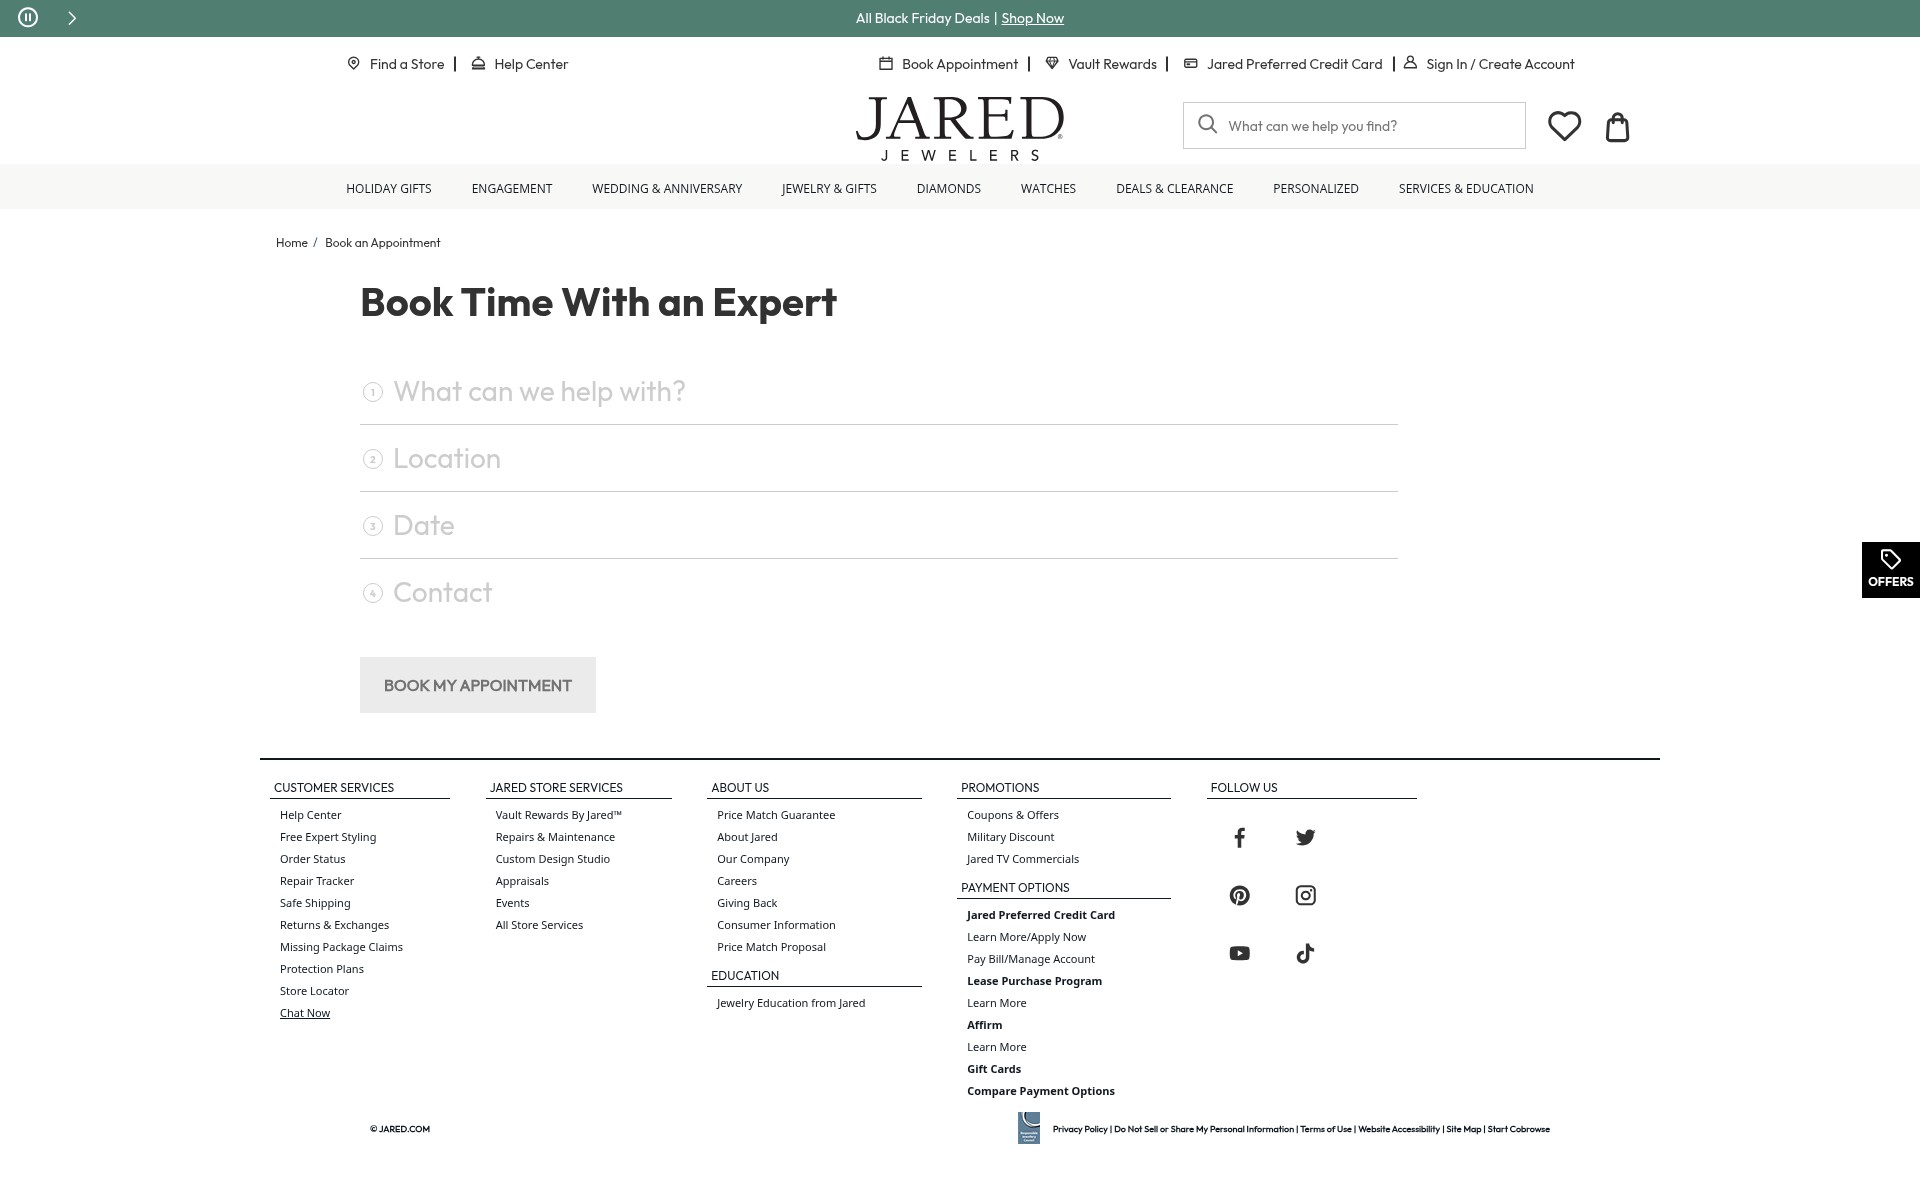Click the credit card icon
Screen dimensions: 1920x1177
pyautogui.click(x=1190, y=63)
